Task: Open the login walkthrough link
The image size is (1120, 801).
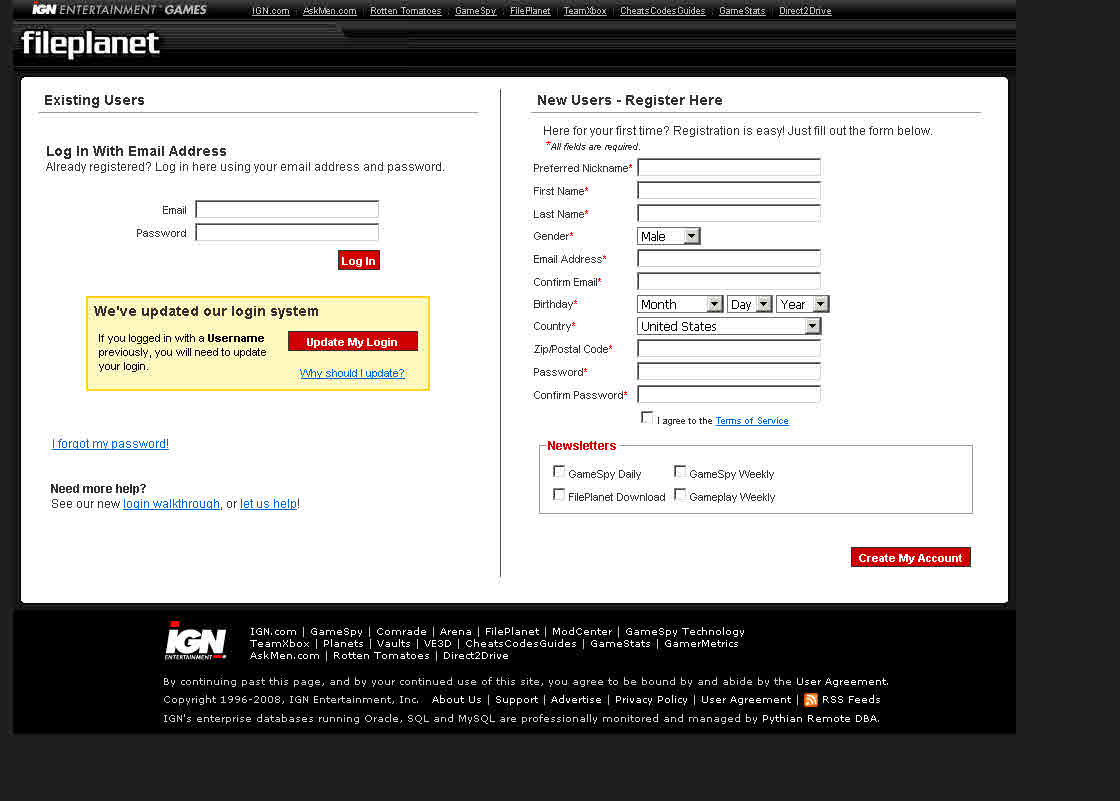Action: [171, 504]
